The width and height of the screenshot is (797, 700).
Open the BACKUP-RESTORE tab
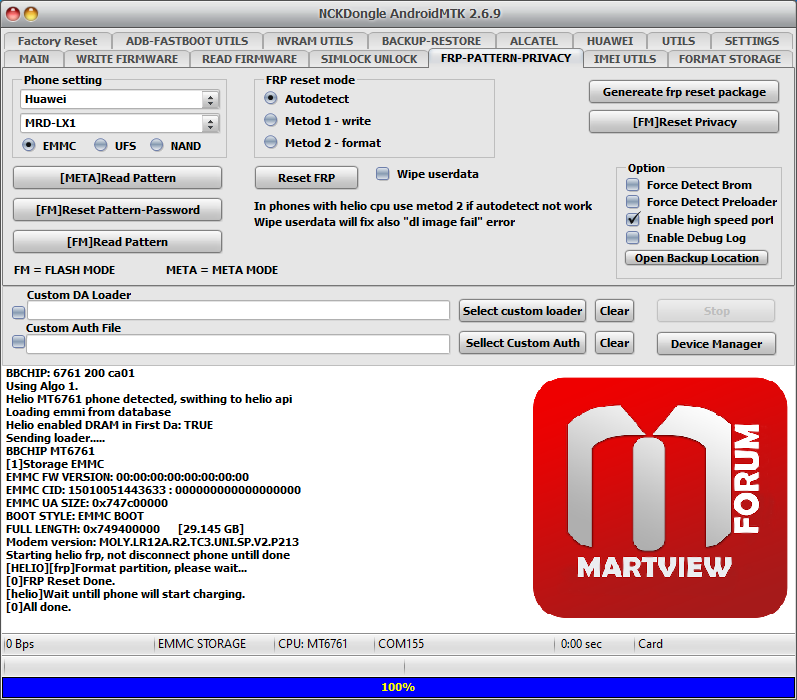pos(431,41)
